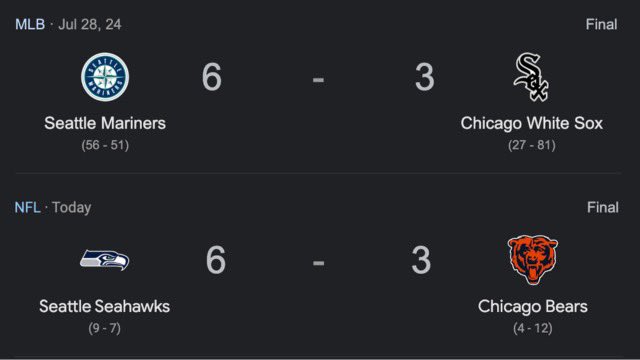
Task: Open the MLB league link
Action: pos(30,24)
